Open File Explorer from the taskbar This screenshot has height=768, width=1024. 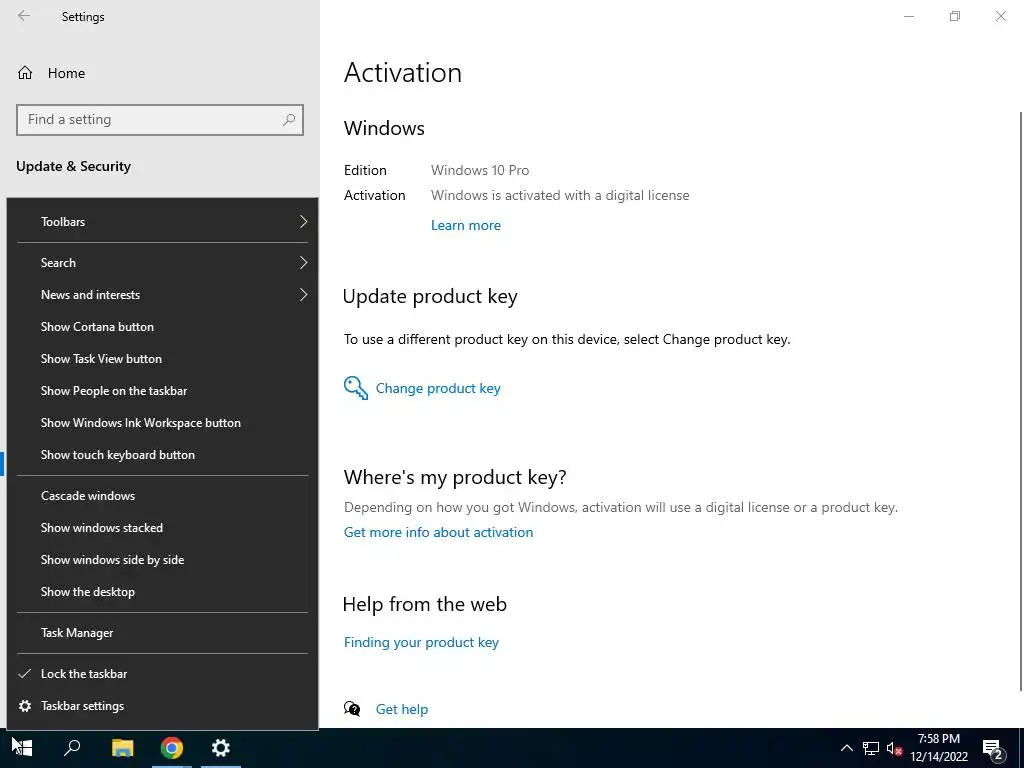122,748
